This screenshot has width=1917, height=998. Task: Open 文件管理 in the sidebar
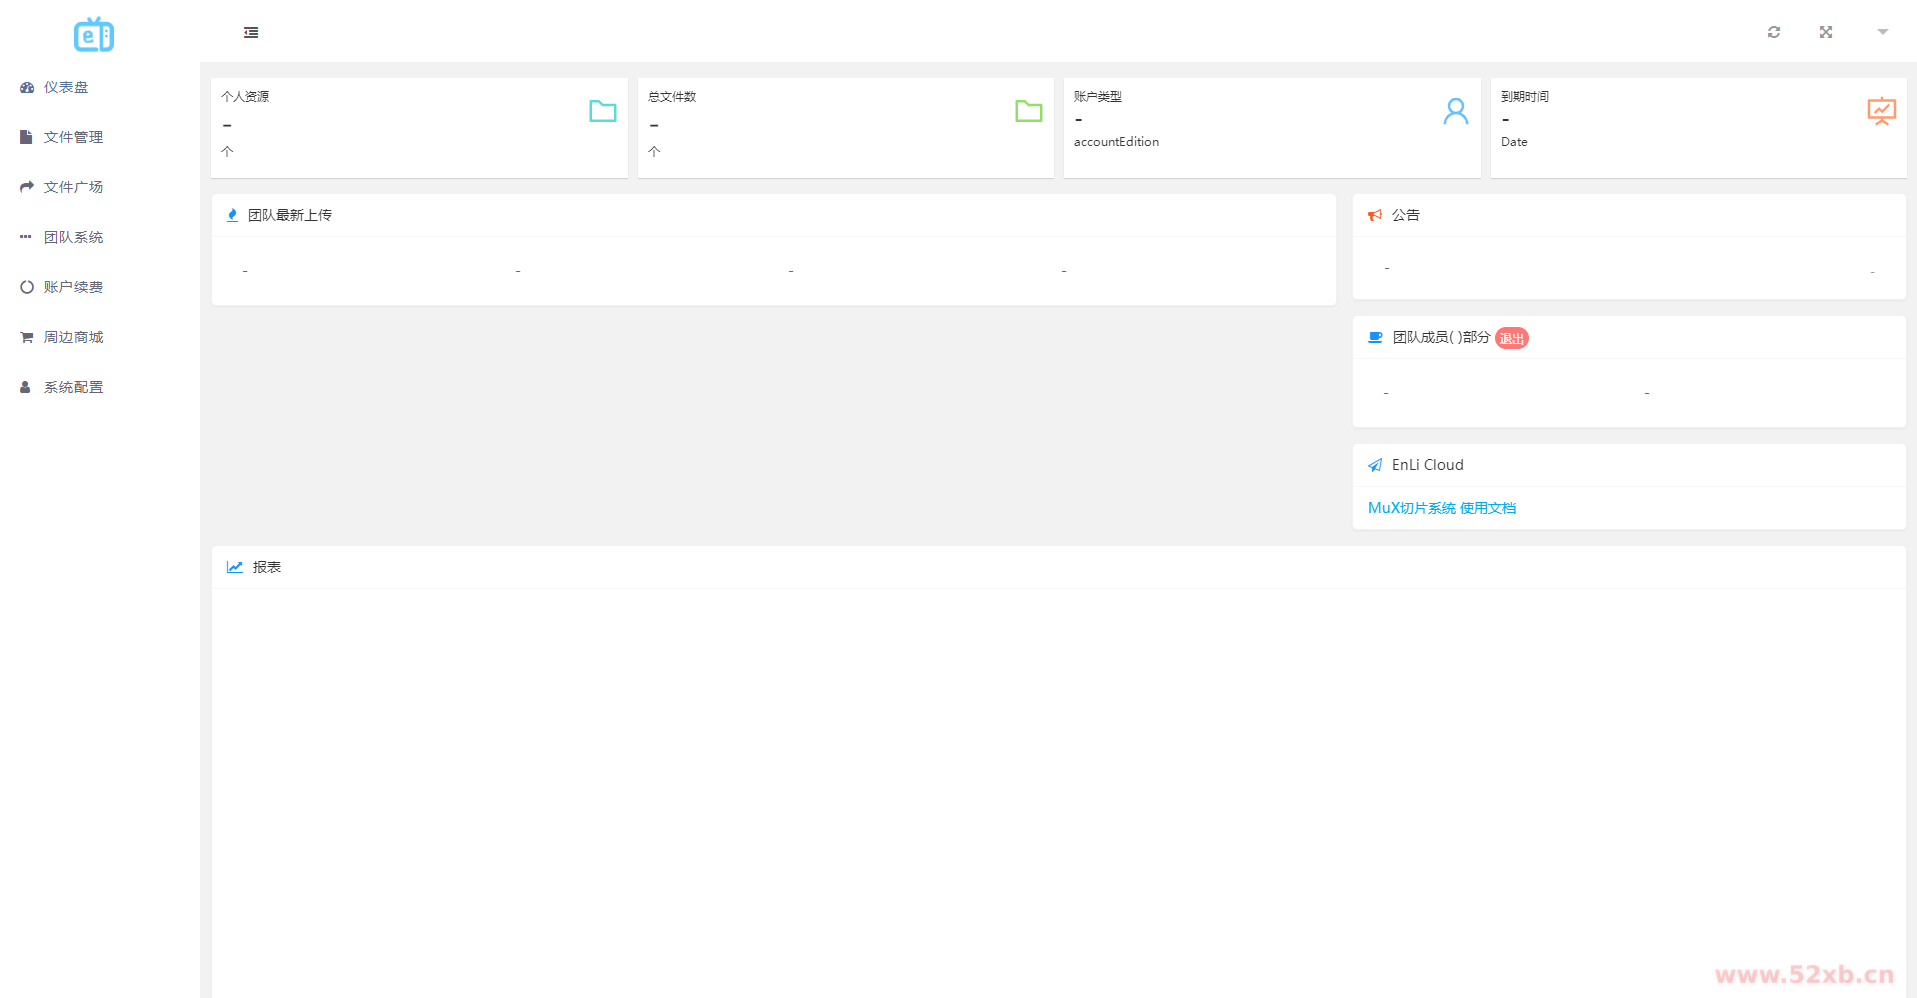[x=73, y=137]
